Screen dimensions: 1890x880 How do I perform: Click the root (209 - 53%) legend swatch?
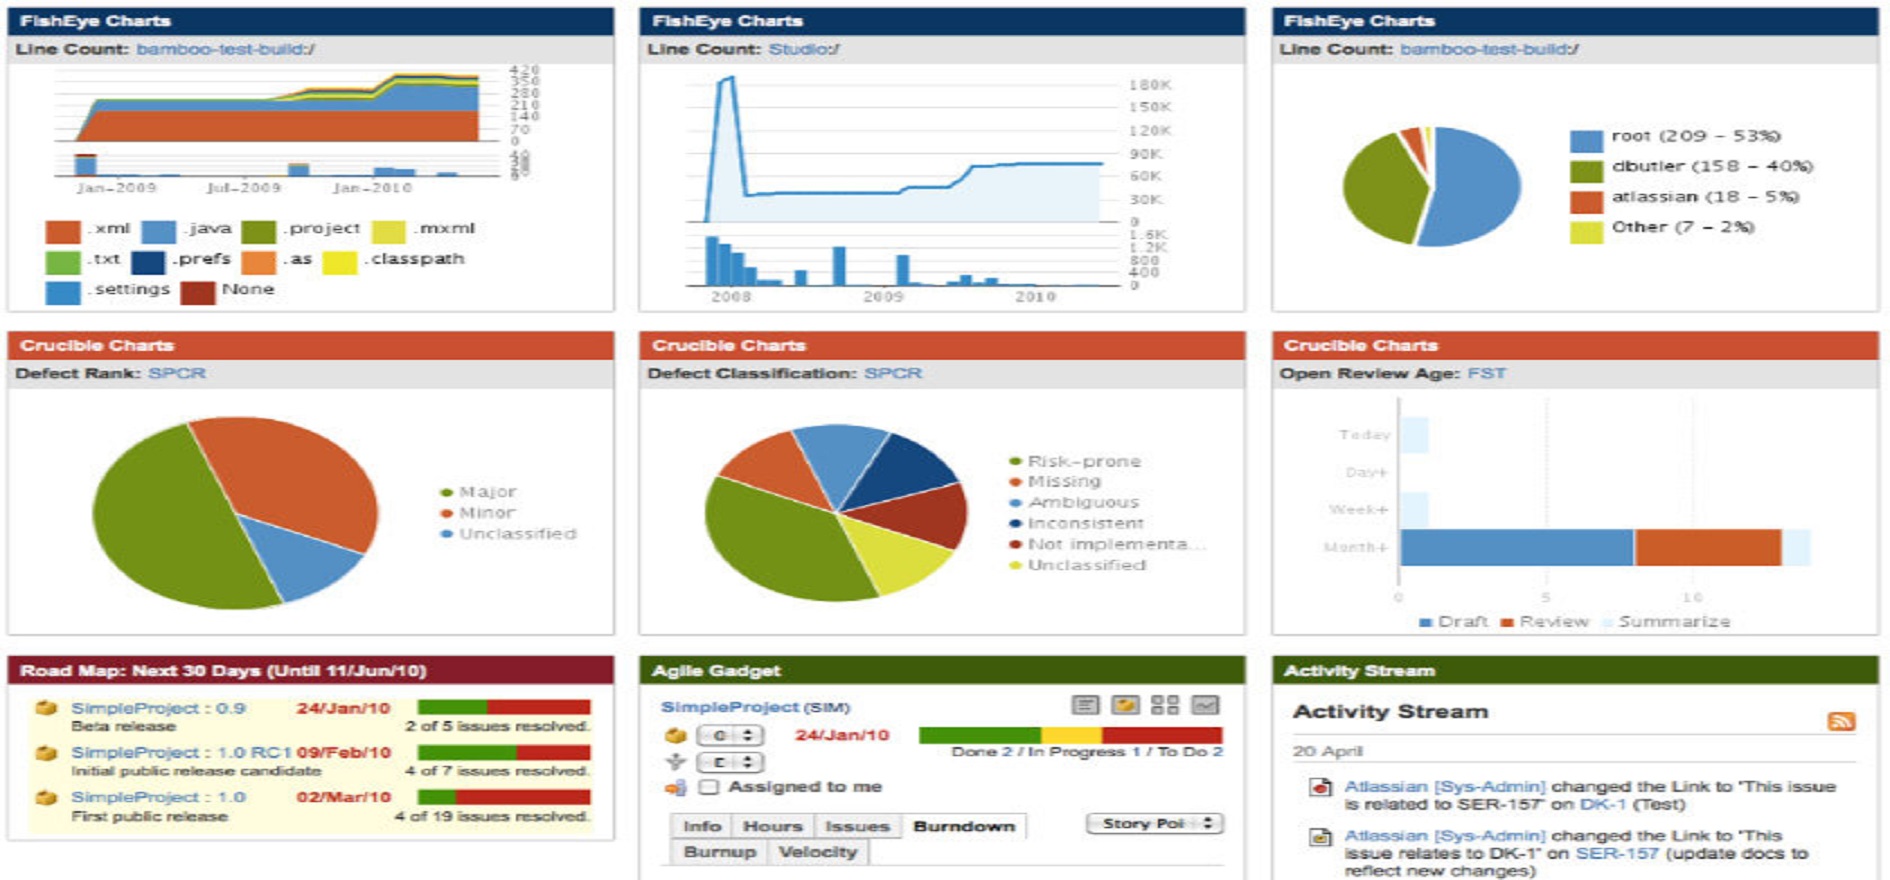click(1587, 141)
